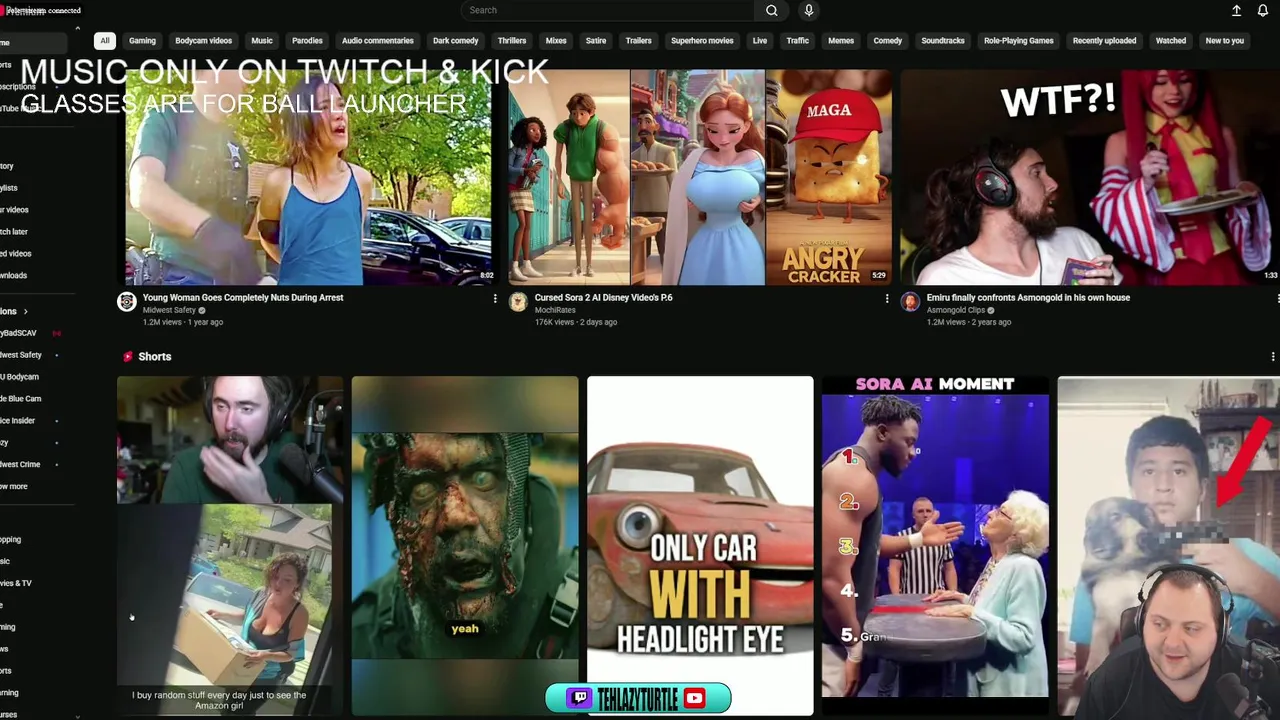1280x720 pixels.
Task: Click Asmongold Clips channel avatar beside video title
Action: pos(910,302)
